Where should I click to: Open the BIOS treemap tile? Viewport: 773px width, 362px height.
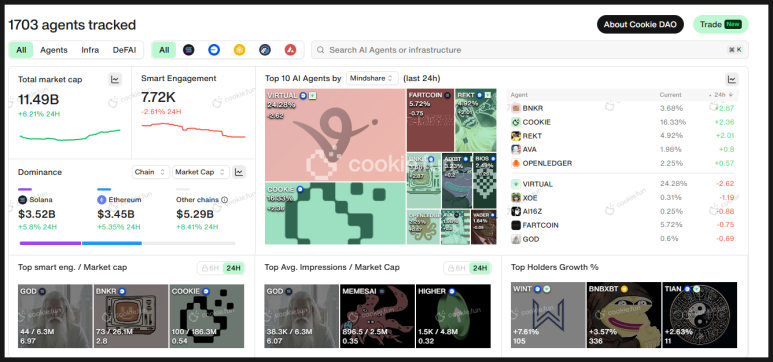pos(485,181)
